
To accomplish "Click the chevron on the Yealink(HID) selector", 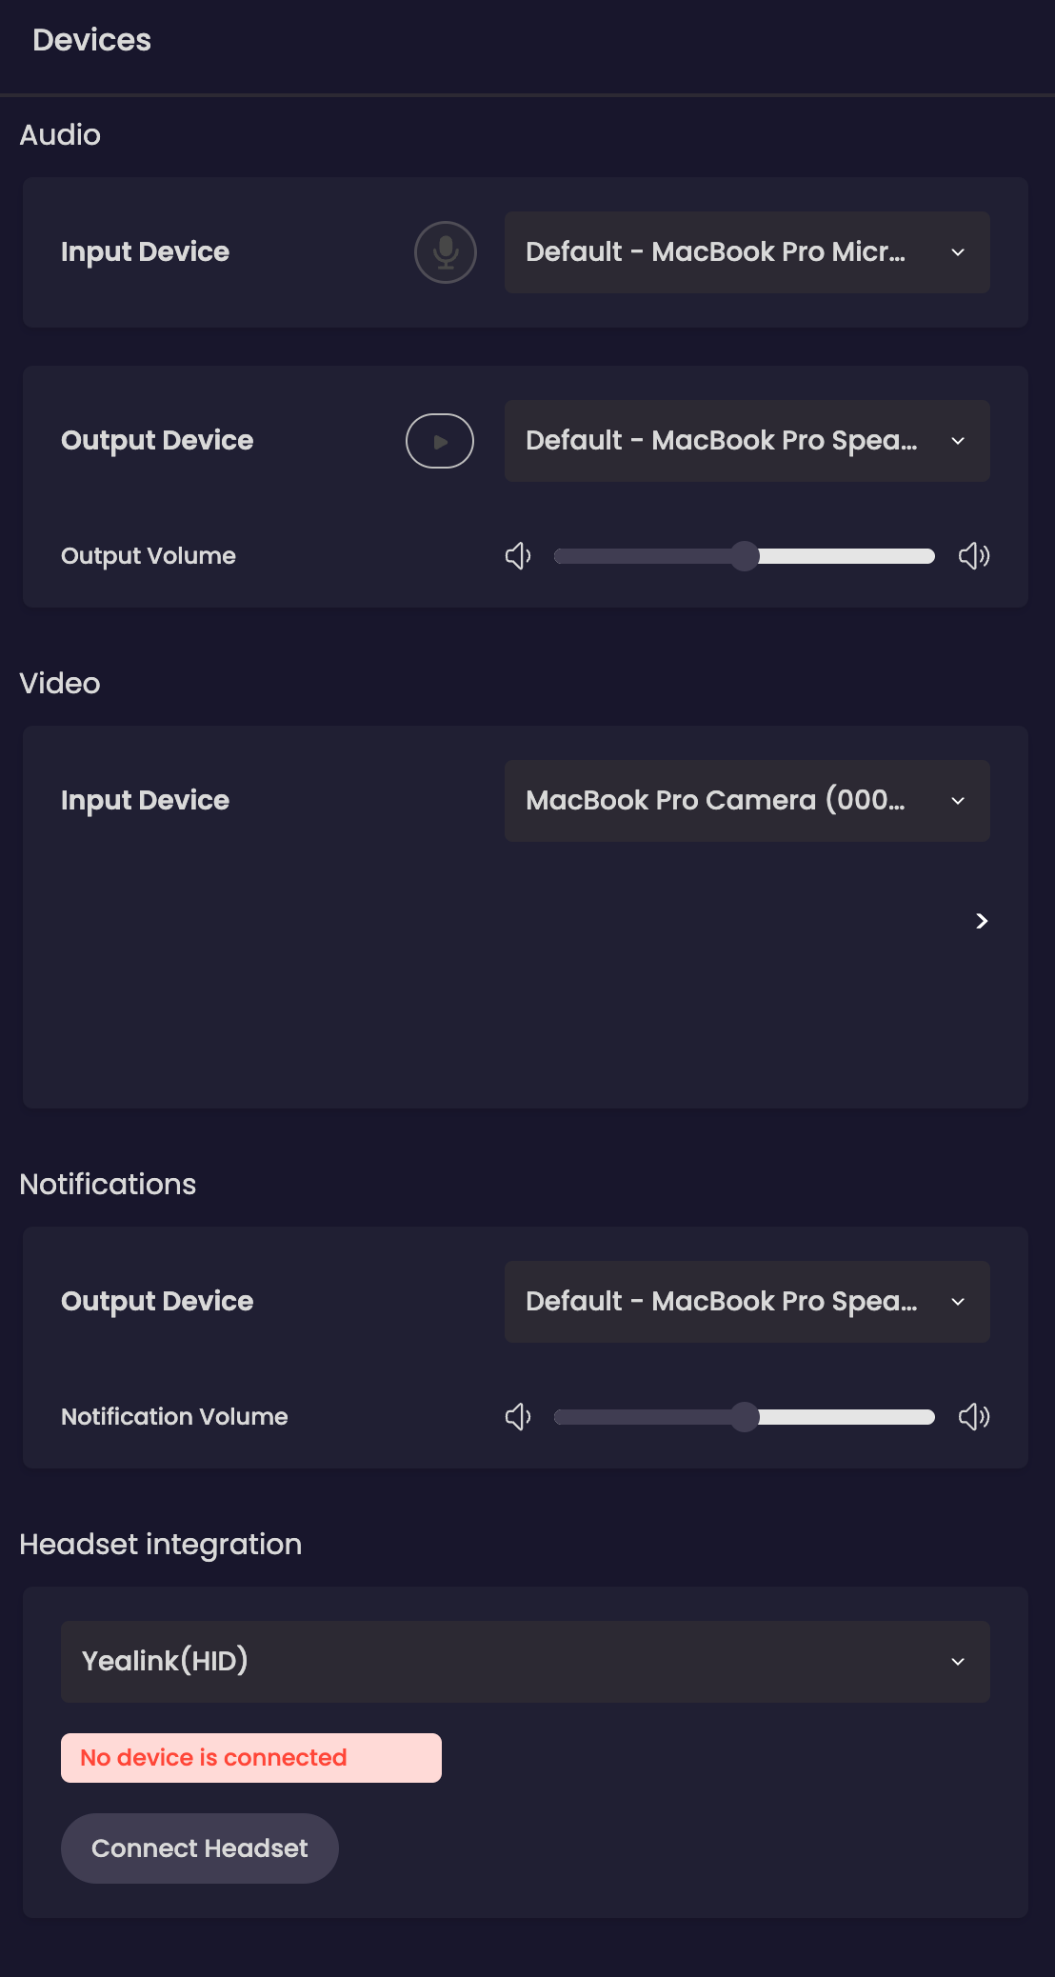I will [958, 1662].
